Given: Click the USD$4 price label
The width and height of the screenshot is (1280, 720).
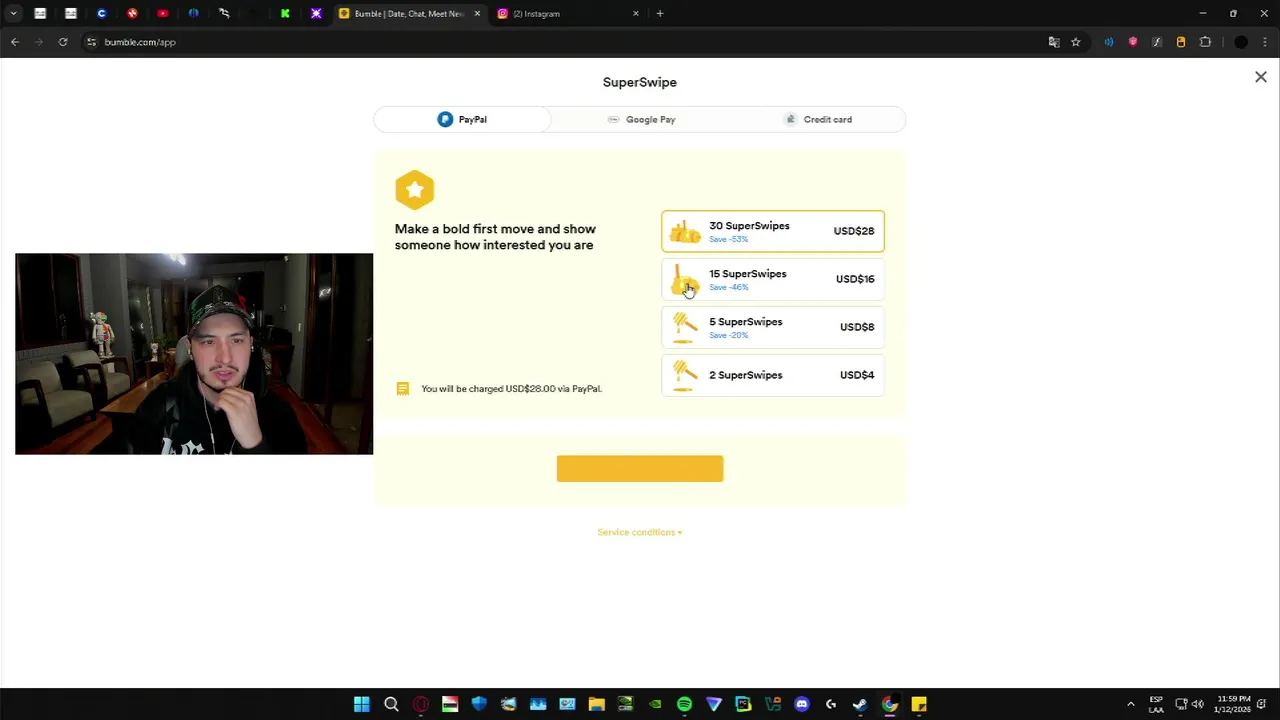Looking at the screenshot, I should (x=857, y=375).
